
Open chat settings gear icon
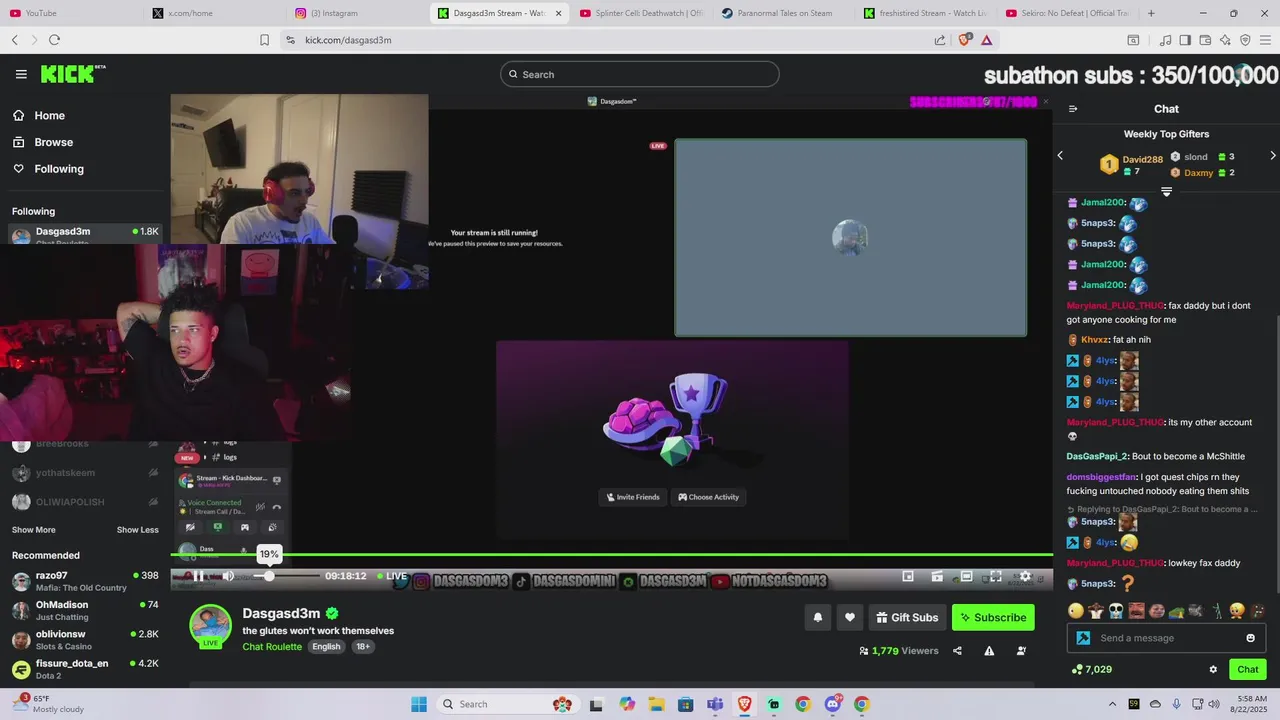pos(1213,670)
